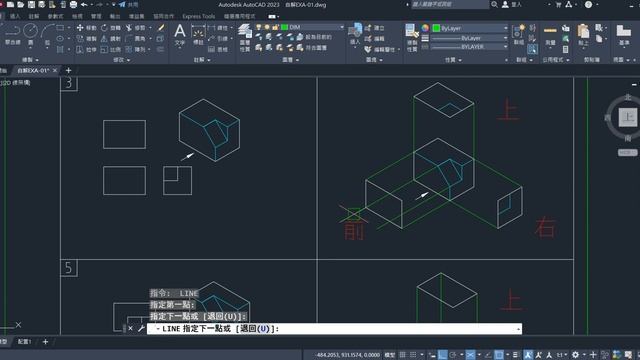Toggle annotation visibility in status bar
Screen dimensions: 640x360
[528, 355]
